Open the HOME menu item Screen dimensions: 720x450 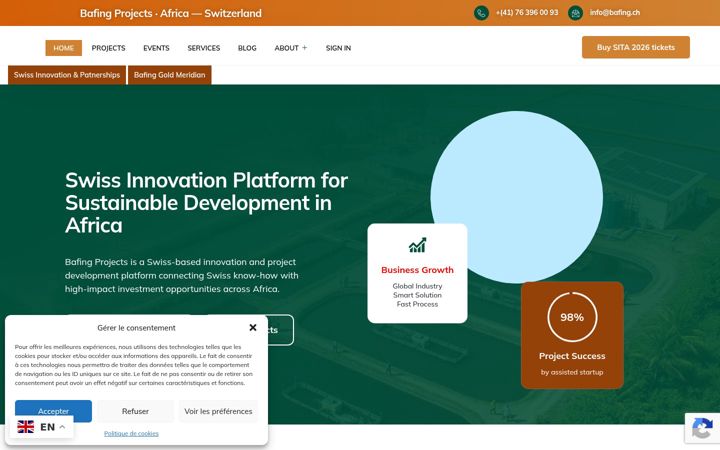tap(63, 48)
